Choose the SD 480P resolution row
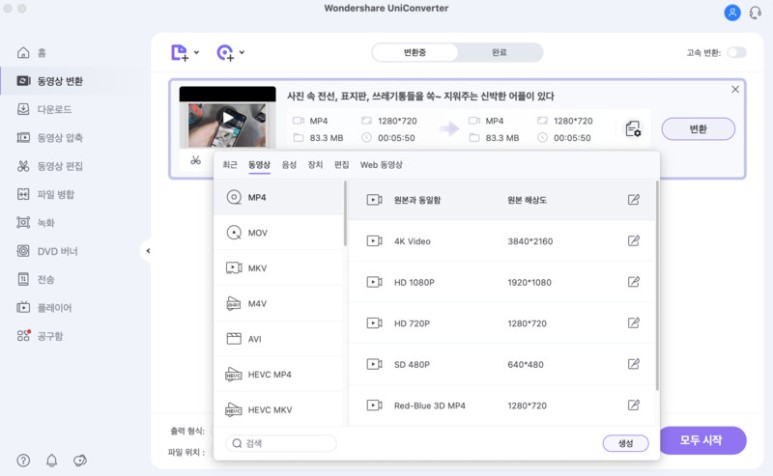Viewport: 773px width, 476px height. coord(502,364)
